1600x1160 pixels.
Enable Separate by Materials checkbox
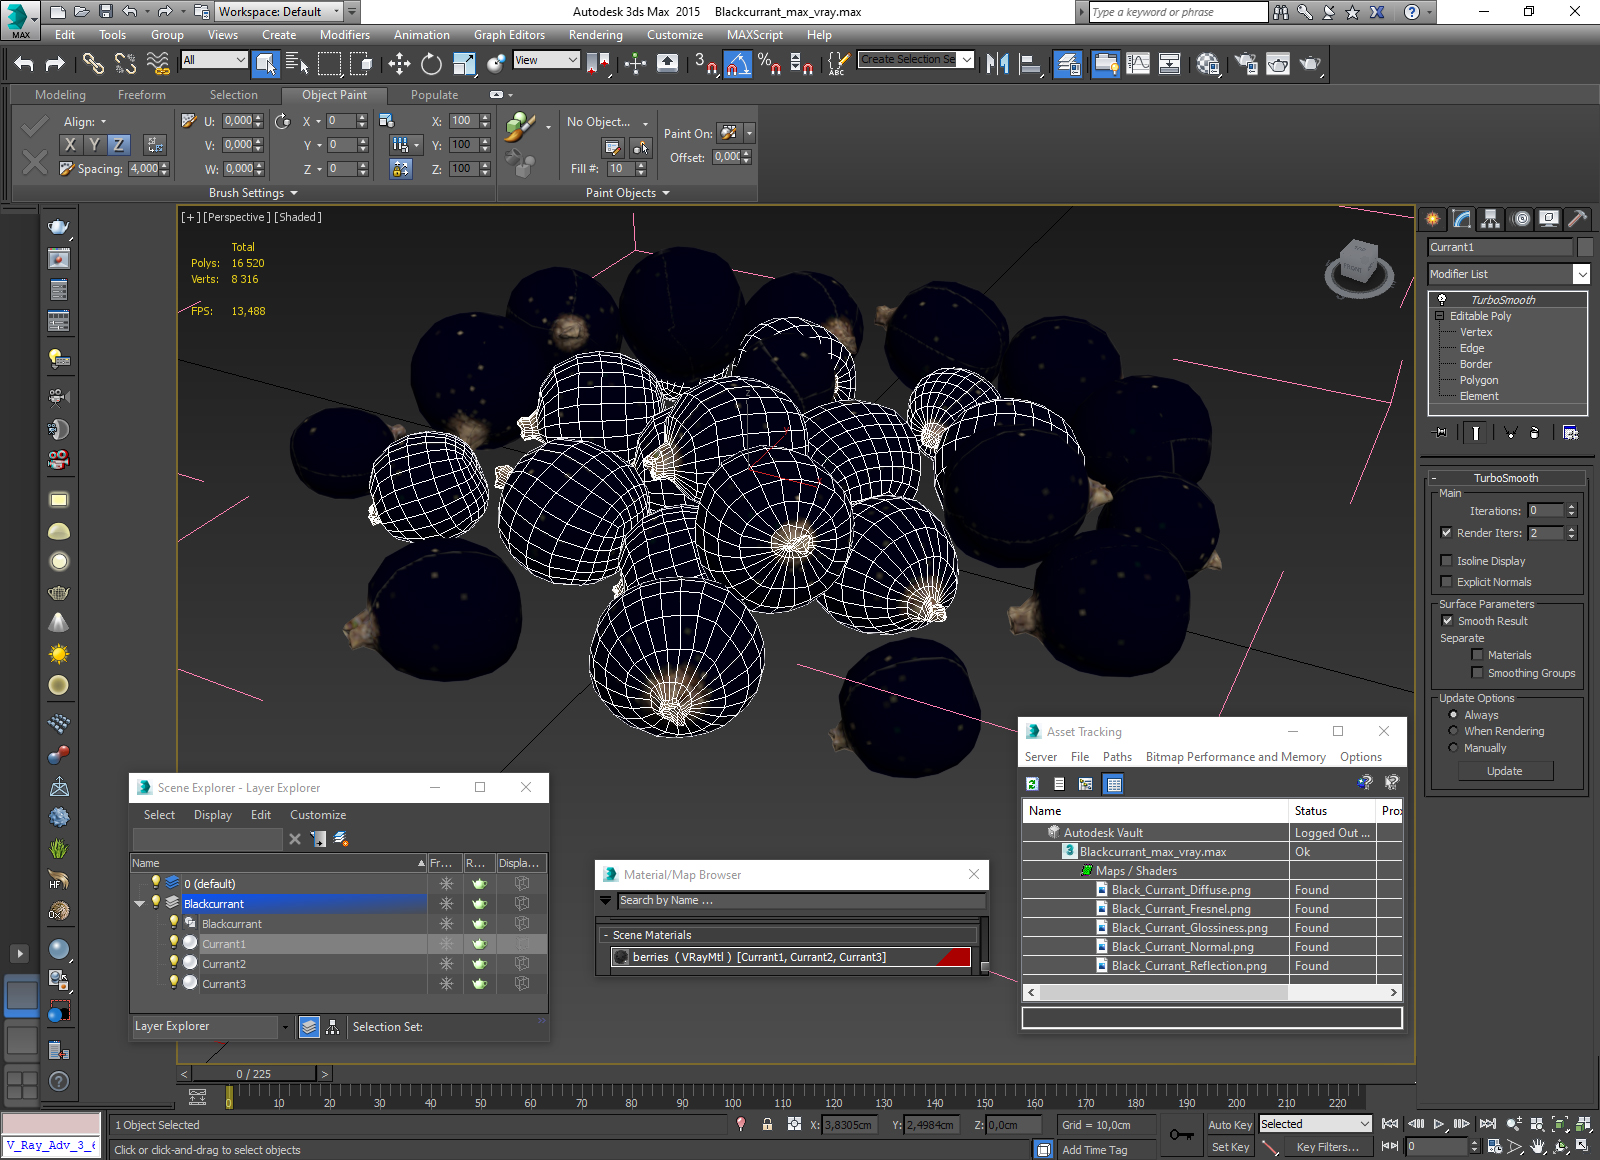pyautogui.click(x=1477, y=655)
